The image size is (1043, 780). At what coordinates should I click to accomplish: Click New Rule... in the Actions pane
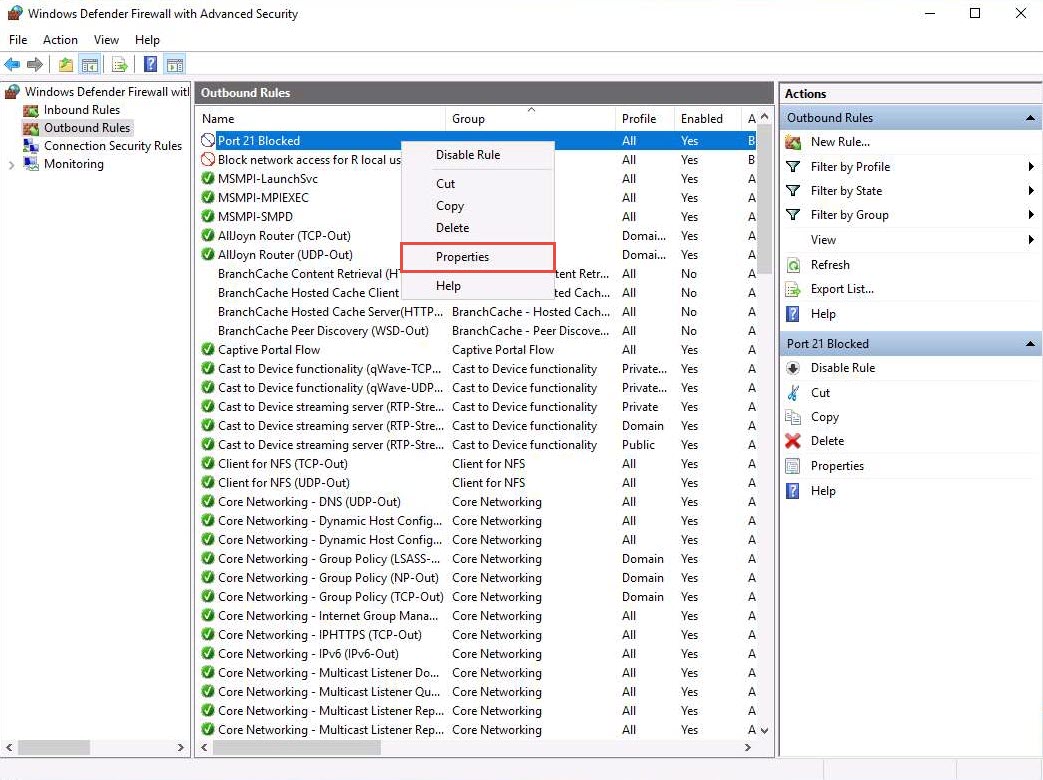840,142
